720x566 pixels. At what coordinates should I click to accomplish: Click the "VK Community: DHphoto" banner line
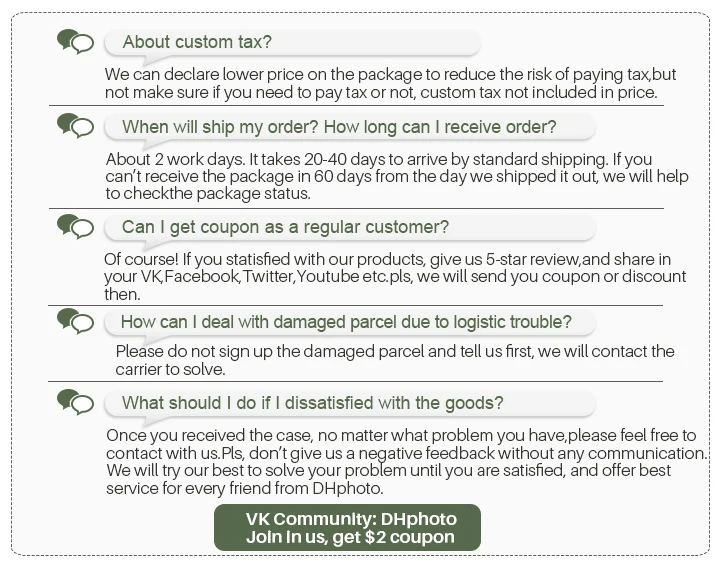coord(351,519)
